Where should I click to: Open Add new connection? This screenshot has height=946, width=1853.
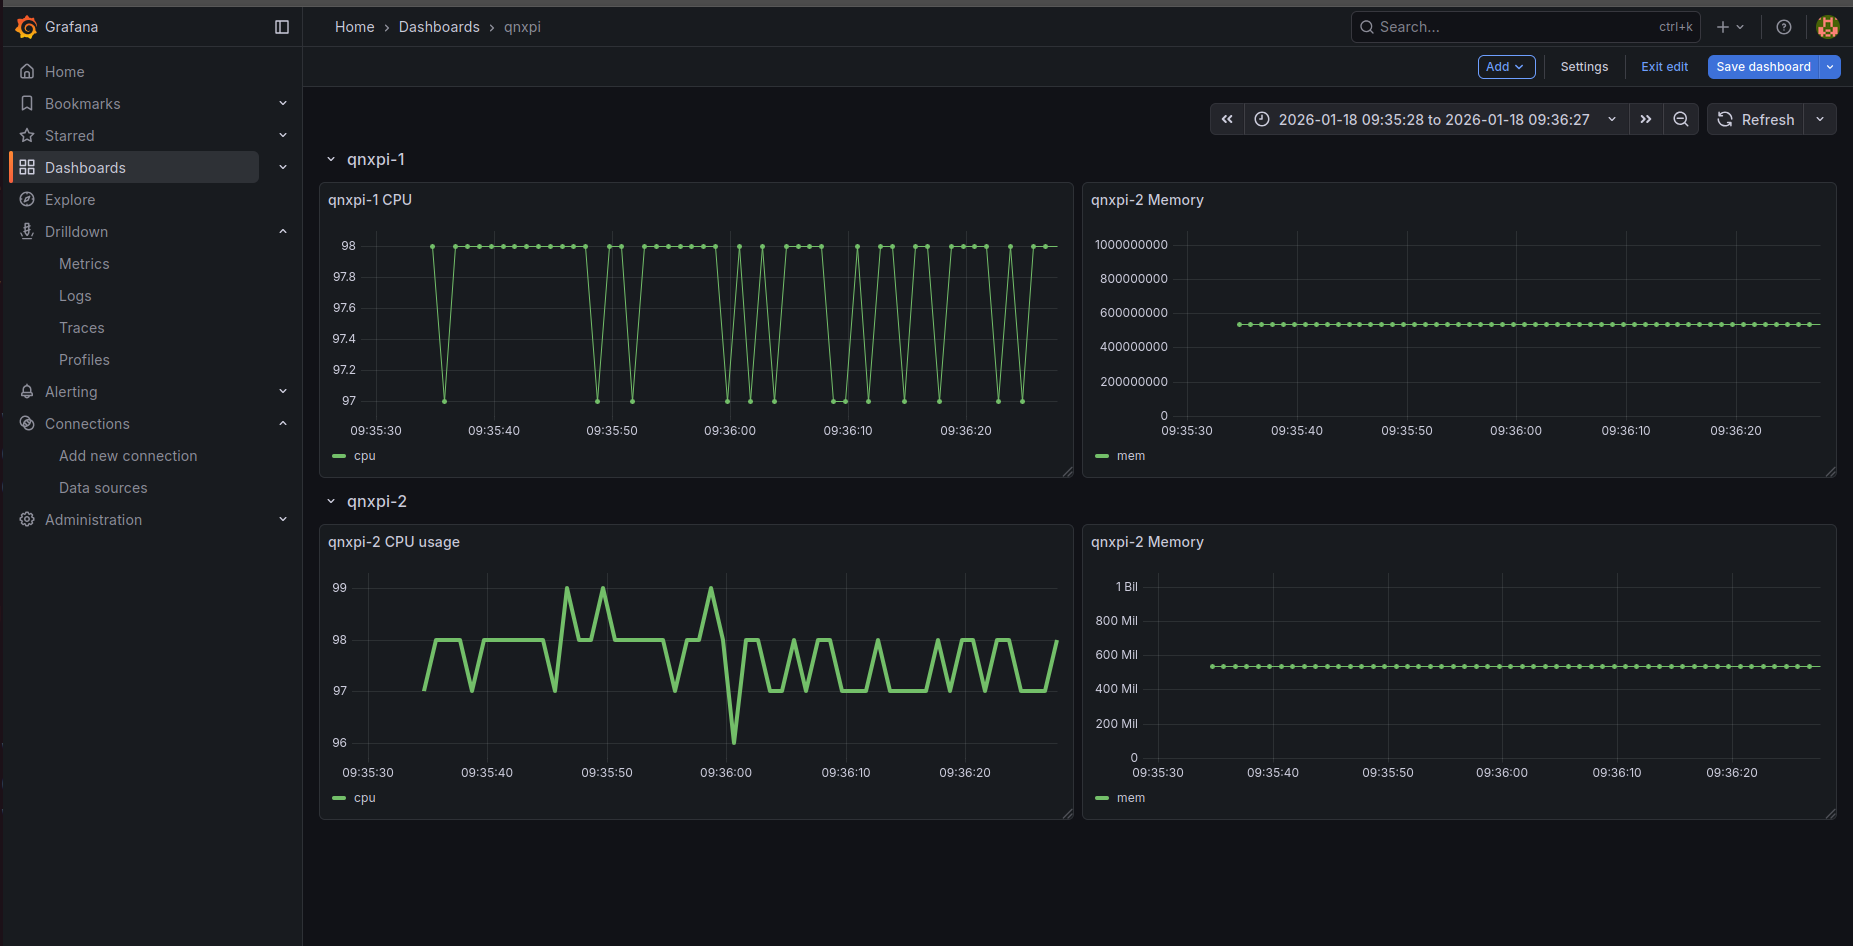[128, 456]
